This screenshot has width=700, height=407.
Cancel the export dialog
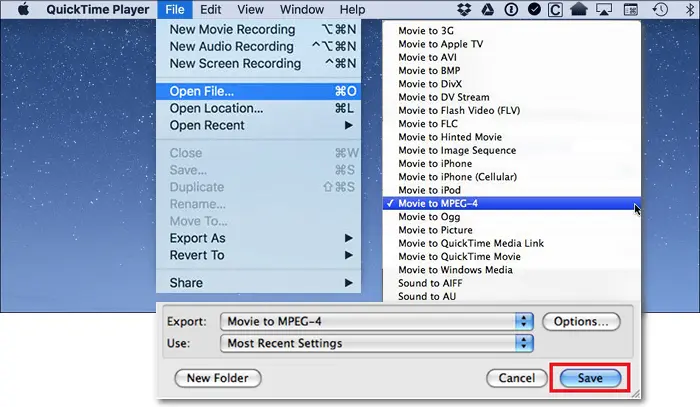click(517, 378)
